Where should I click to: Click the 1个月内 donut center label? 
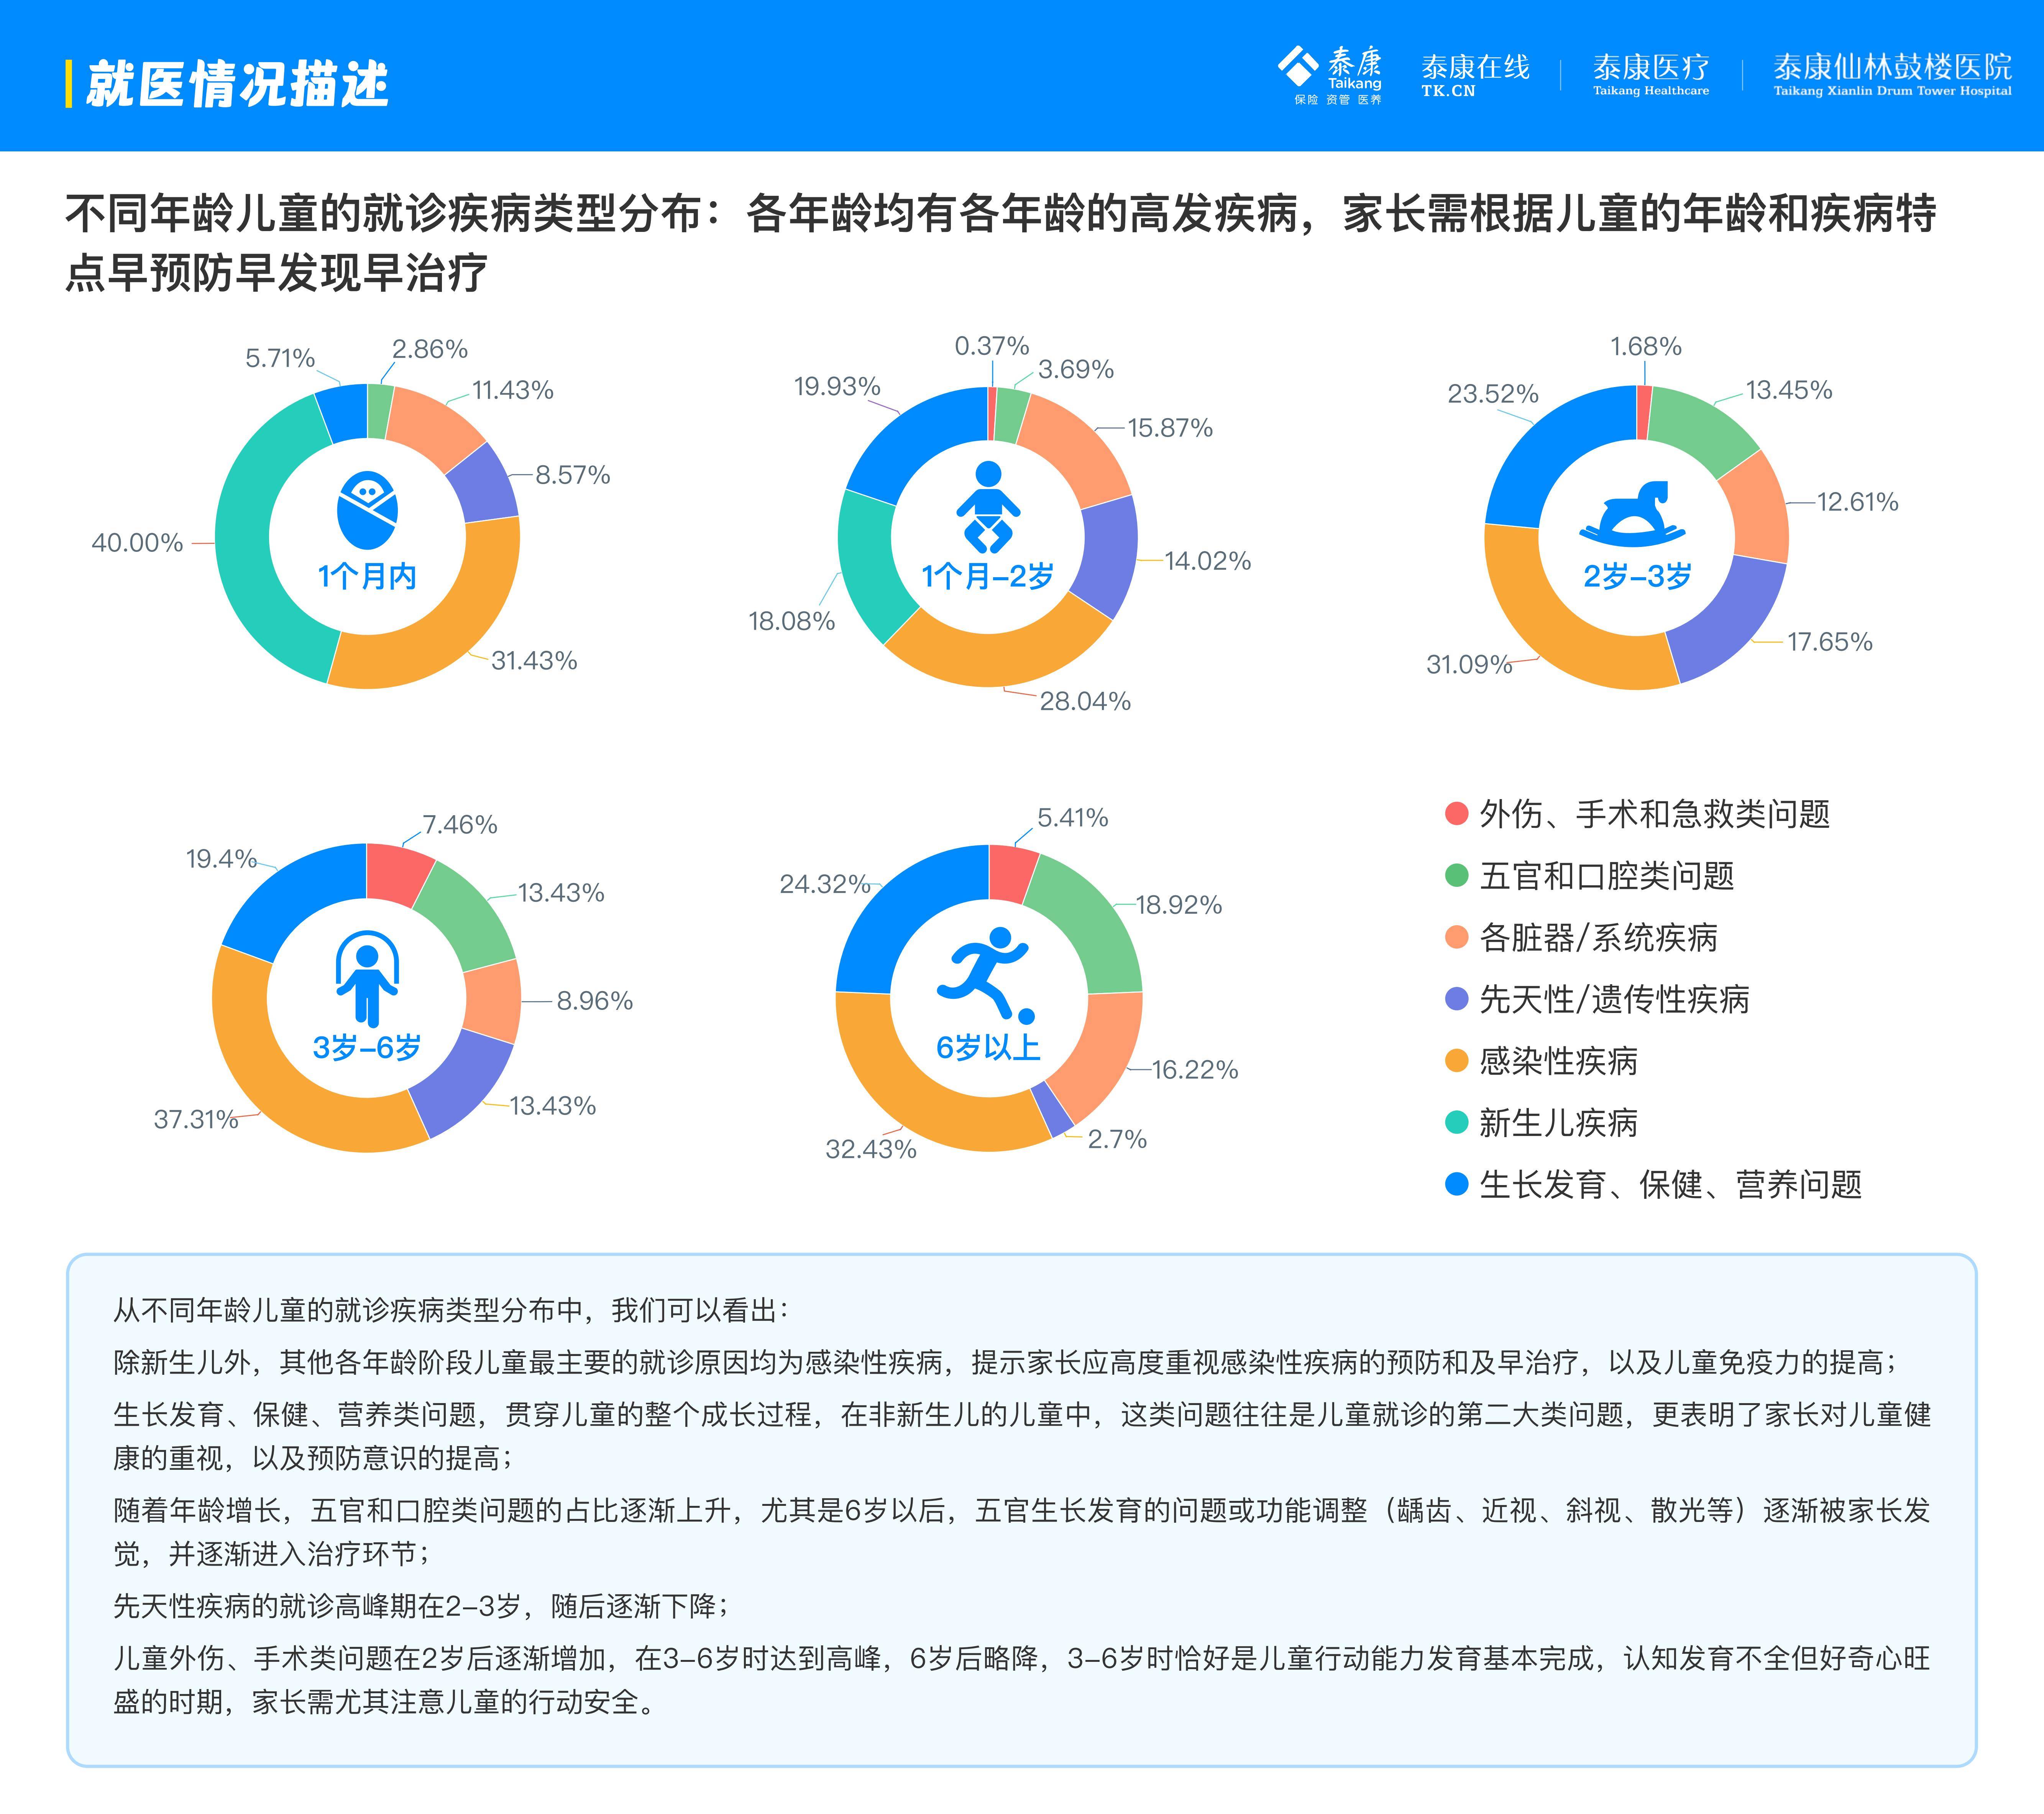click(367, 576)
